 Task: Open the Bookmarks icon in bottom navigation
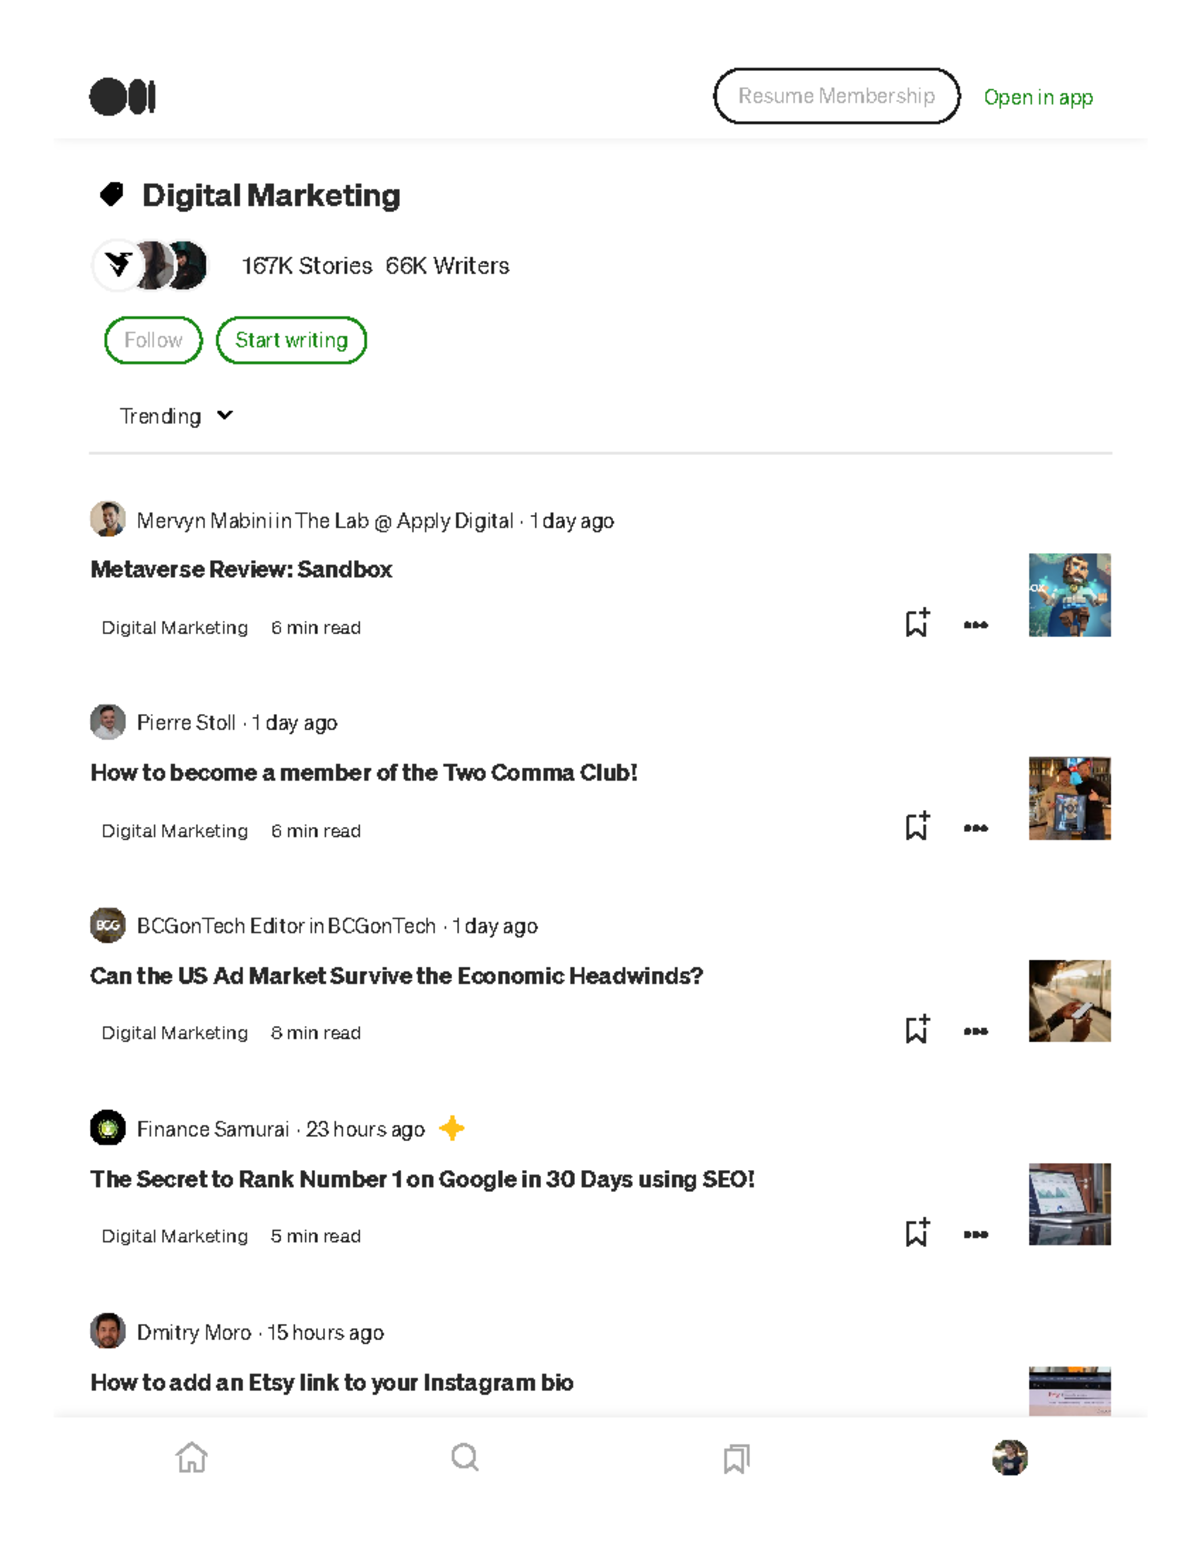(736, 1458)
